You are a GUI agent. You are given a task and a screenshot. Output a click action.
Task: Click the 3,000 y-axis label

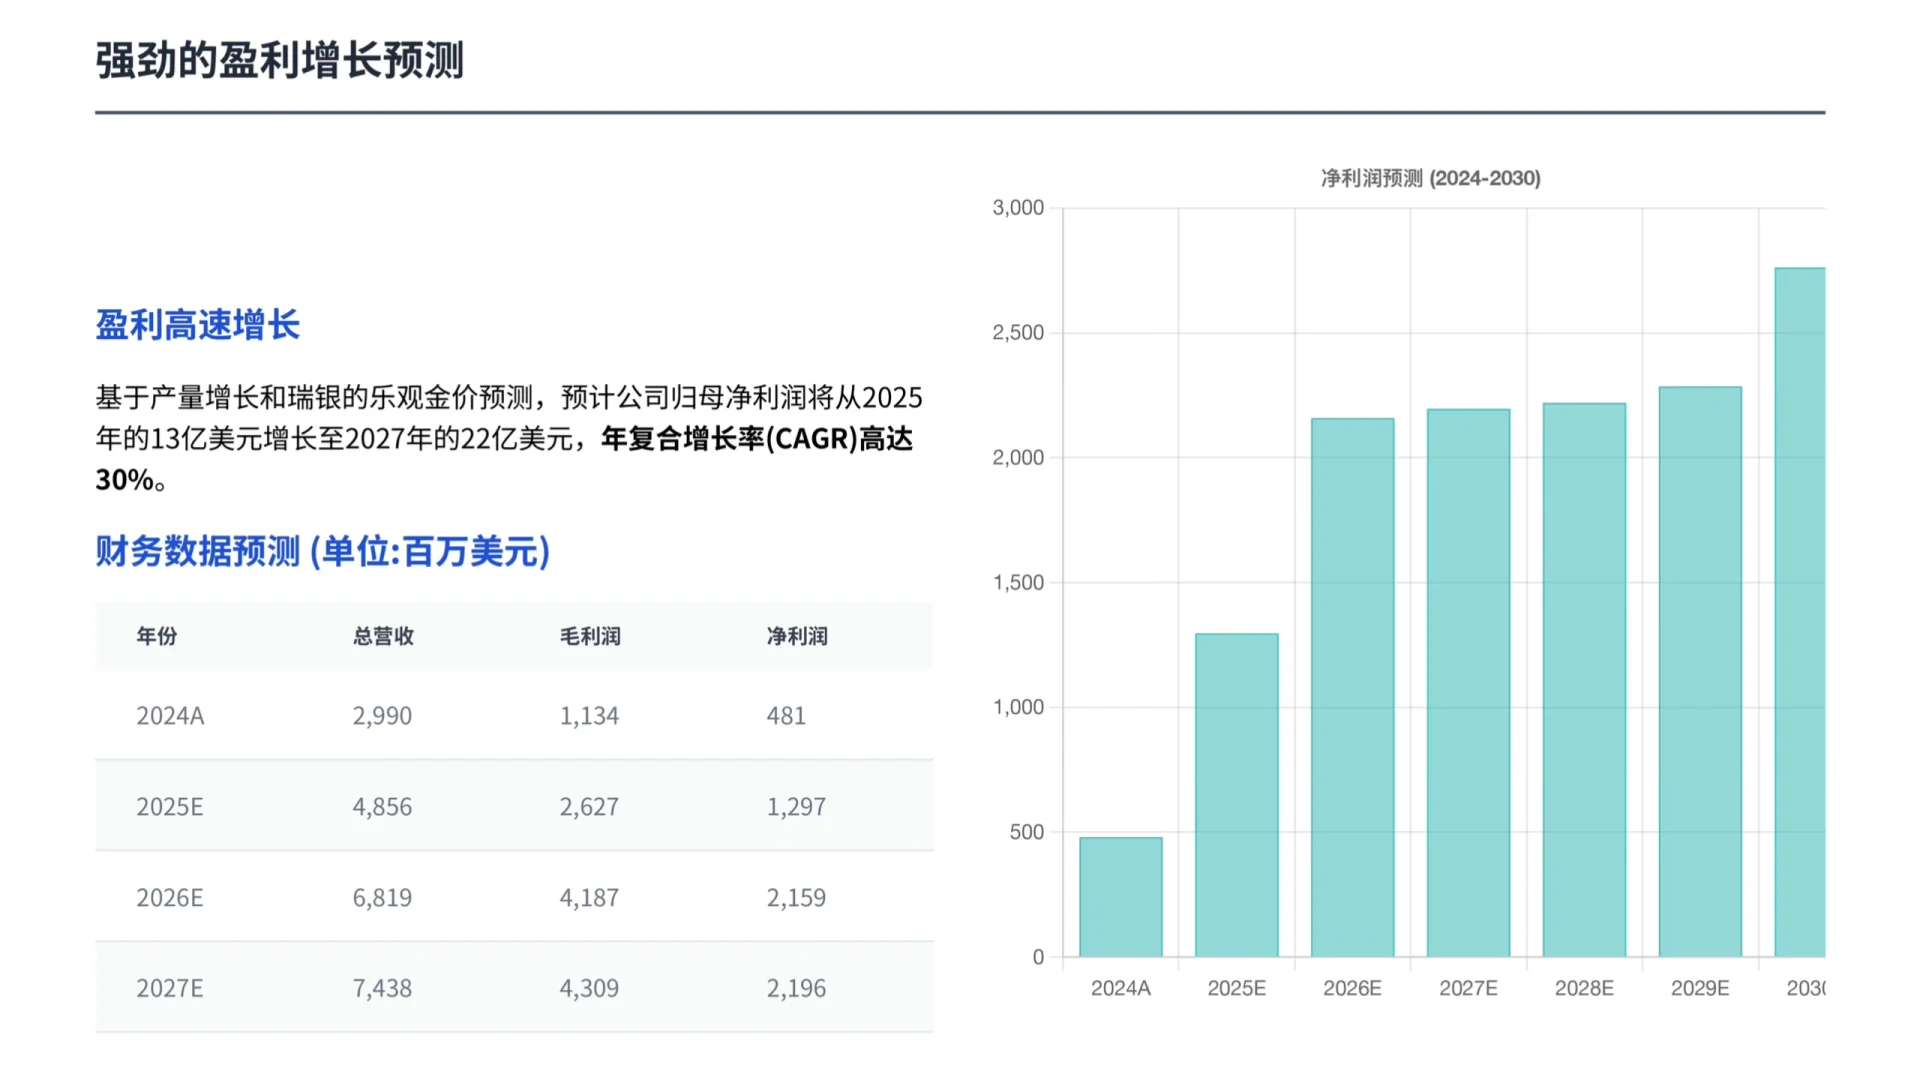(x=1017, y=208)
